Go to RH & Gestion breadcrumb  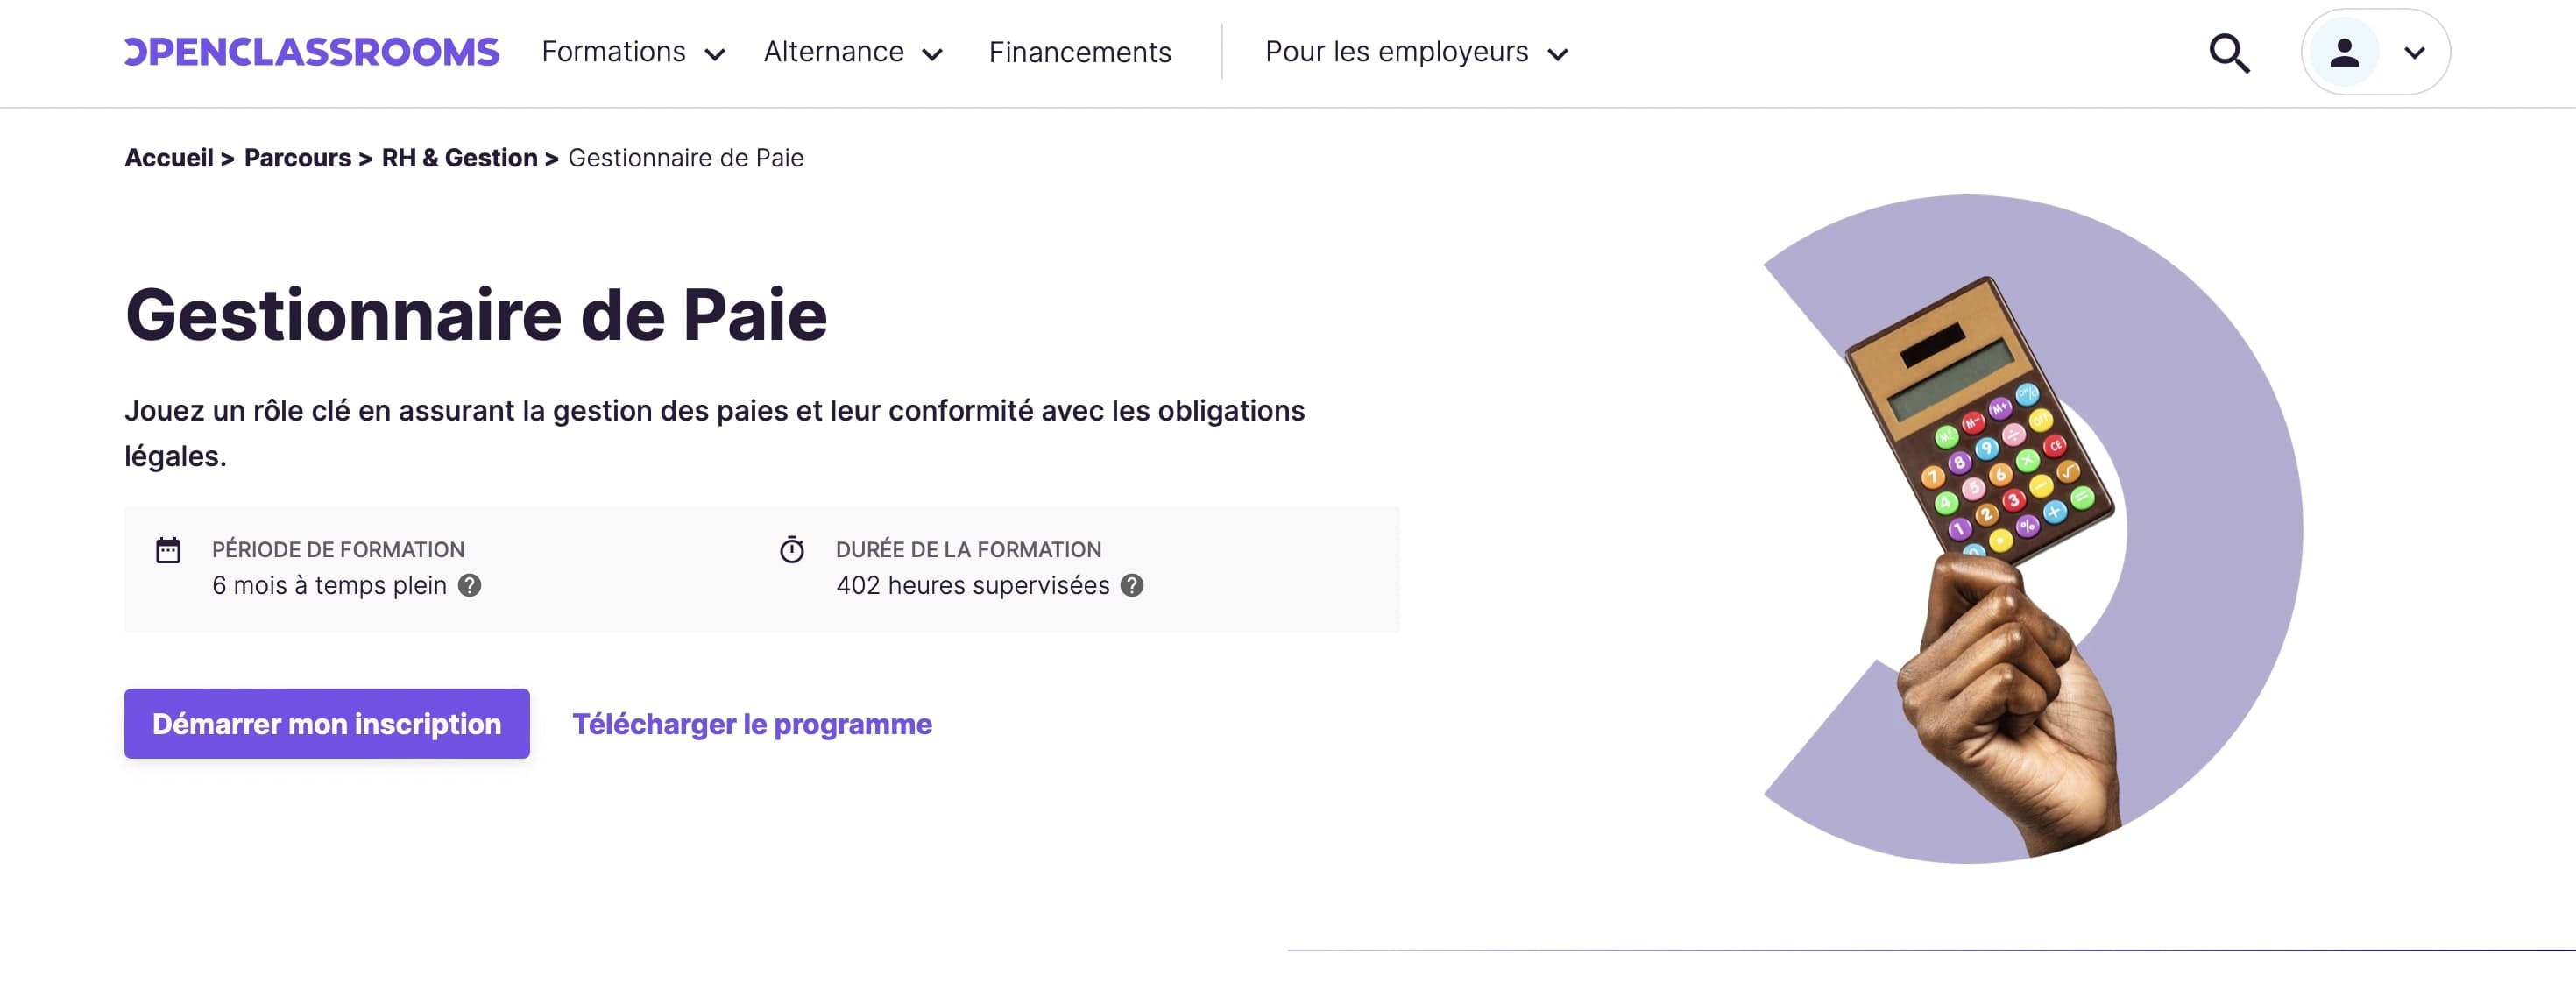(x=459, y=158)
